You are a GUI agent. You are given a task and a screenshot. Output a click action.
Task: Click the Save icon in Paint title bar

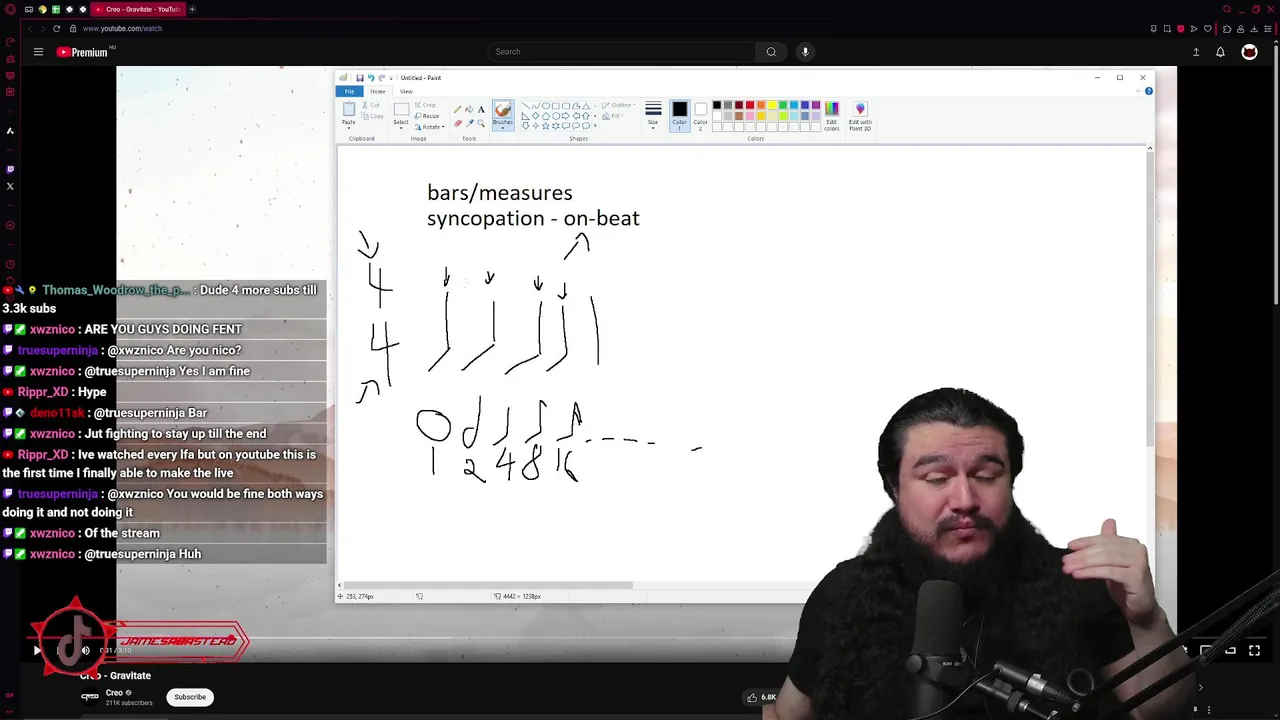pyautogui.click(x=360, y=77)
